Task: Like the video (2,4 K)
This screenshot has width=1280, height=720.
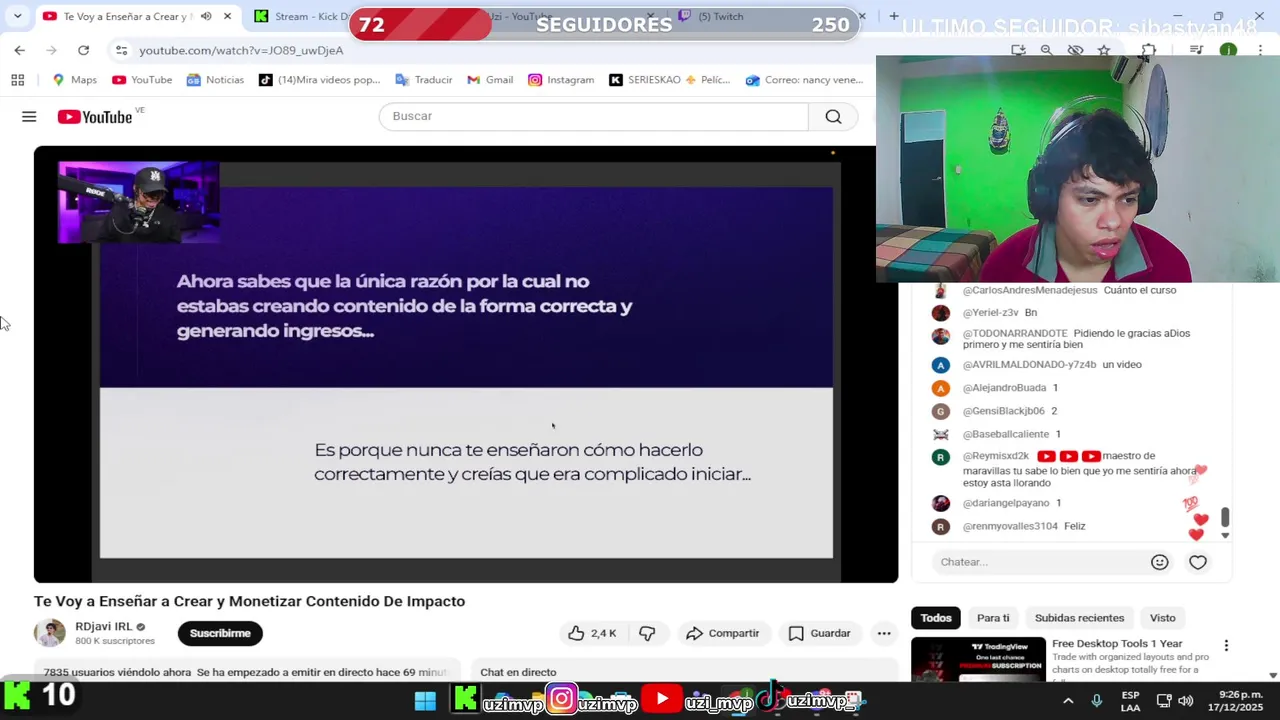Action: point(592,633)
